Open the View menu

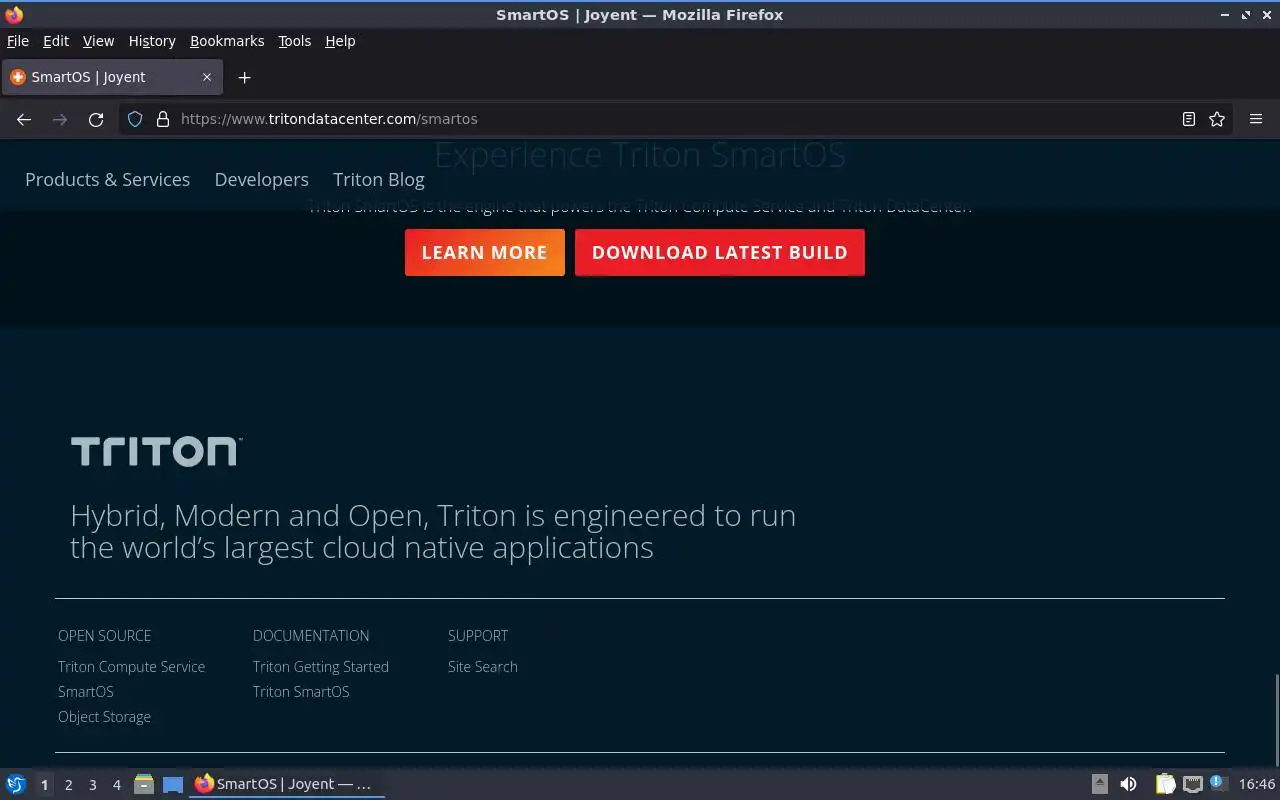(98, 41)
